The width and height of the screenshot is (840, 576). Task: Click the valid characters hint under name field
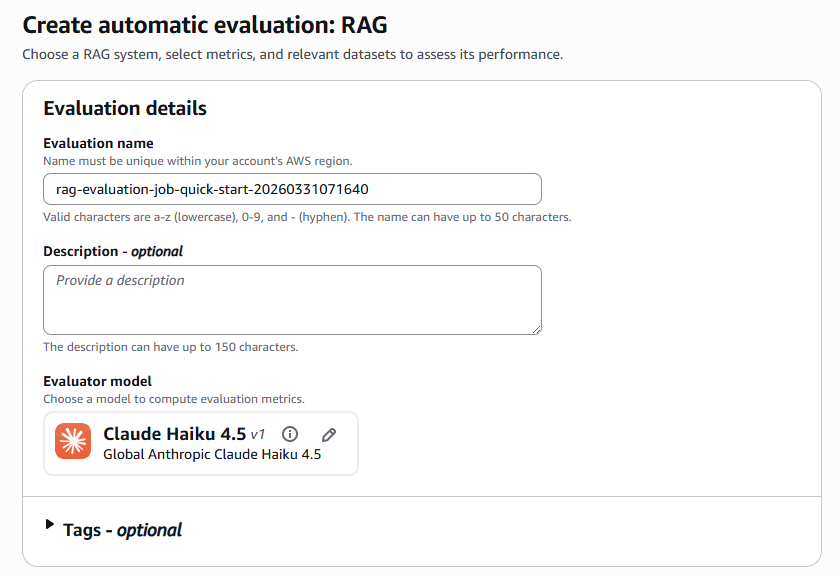coord(307,217)
